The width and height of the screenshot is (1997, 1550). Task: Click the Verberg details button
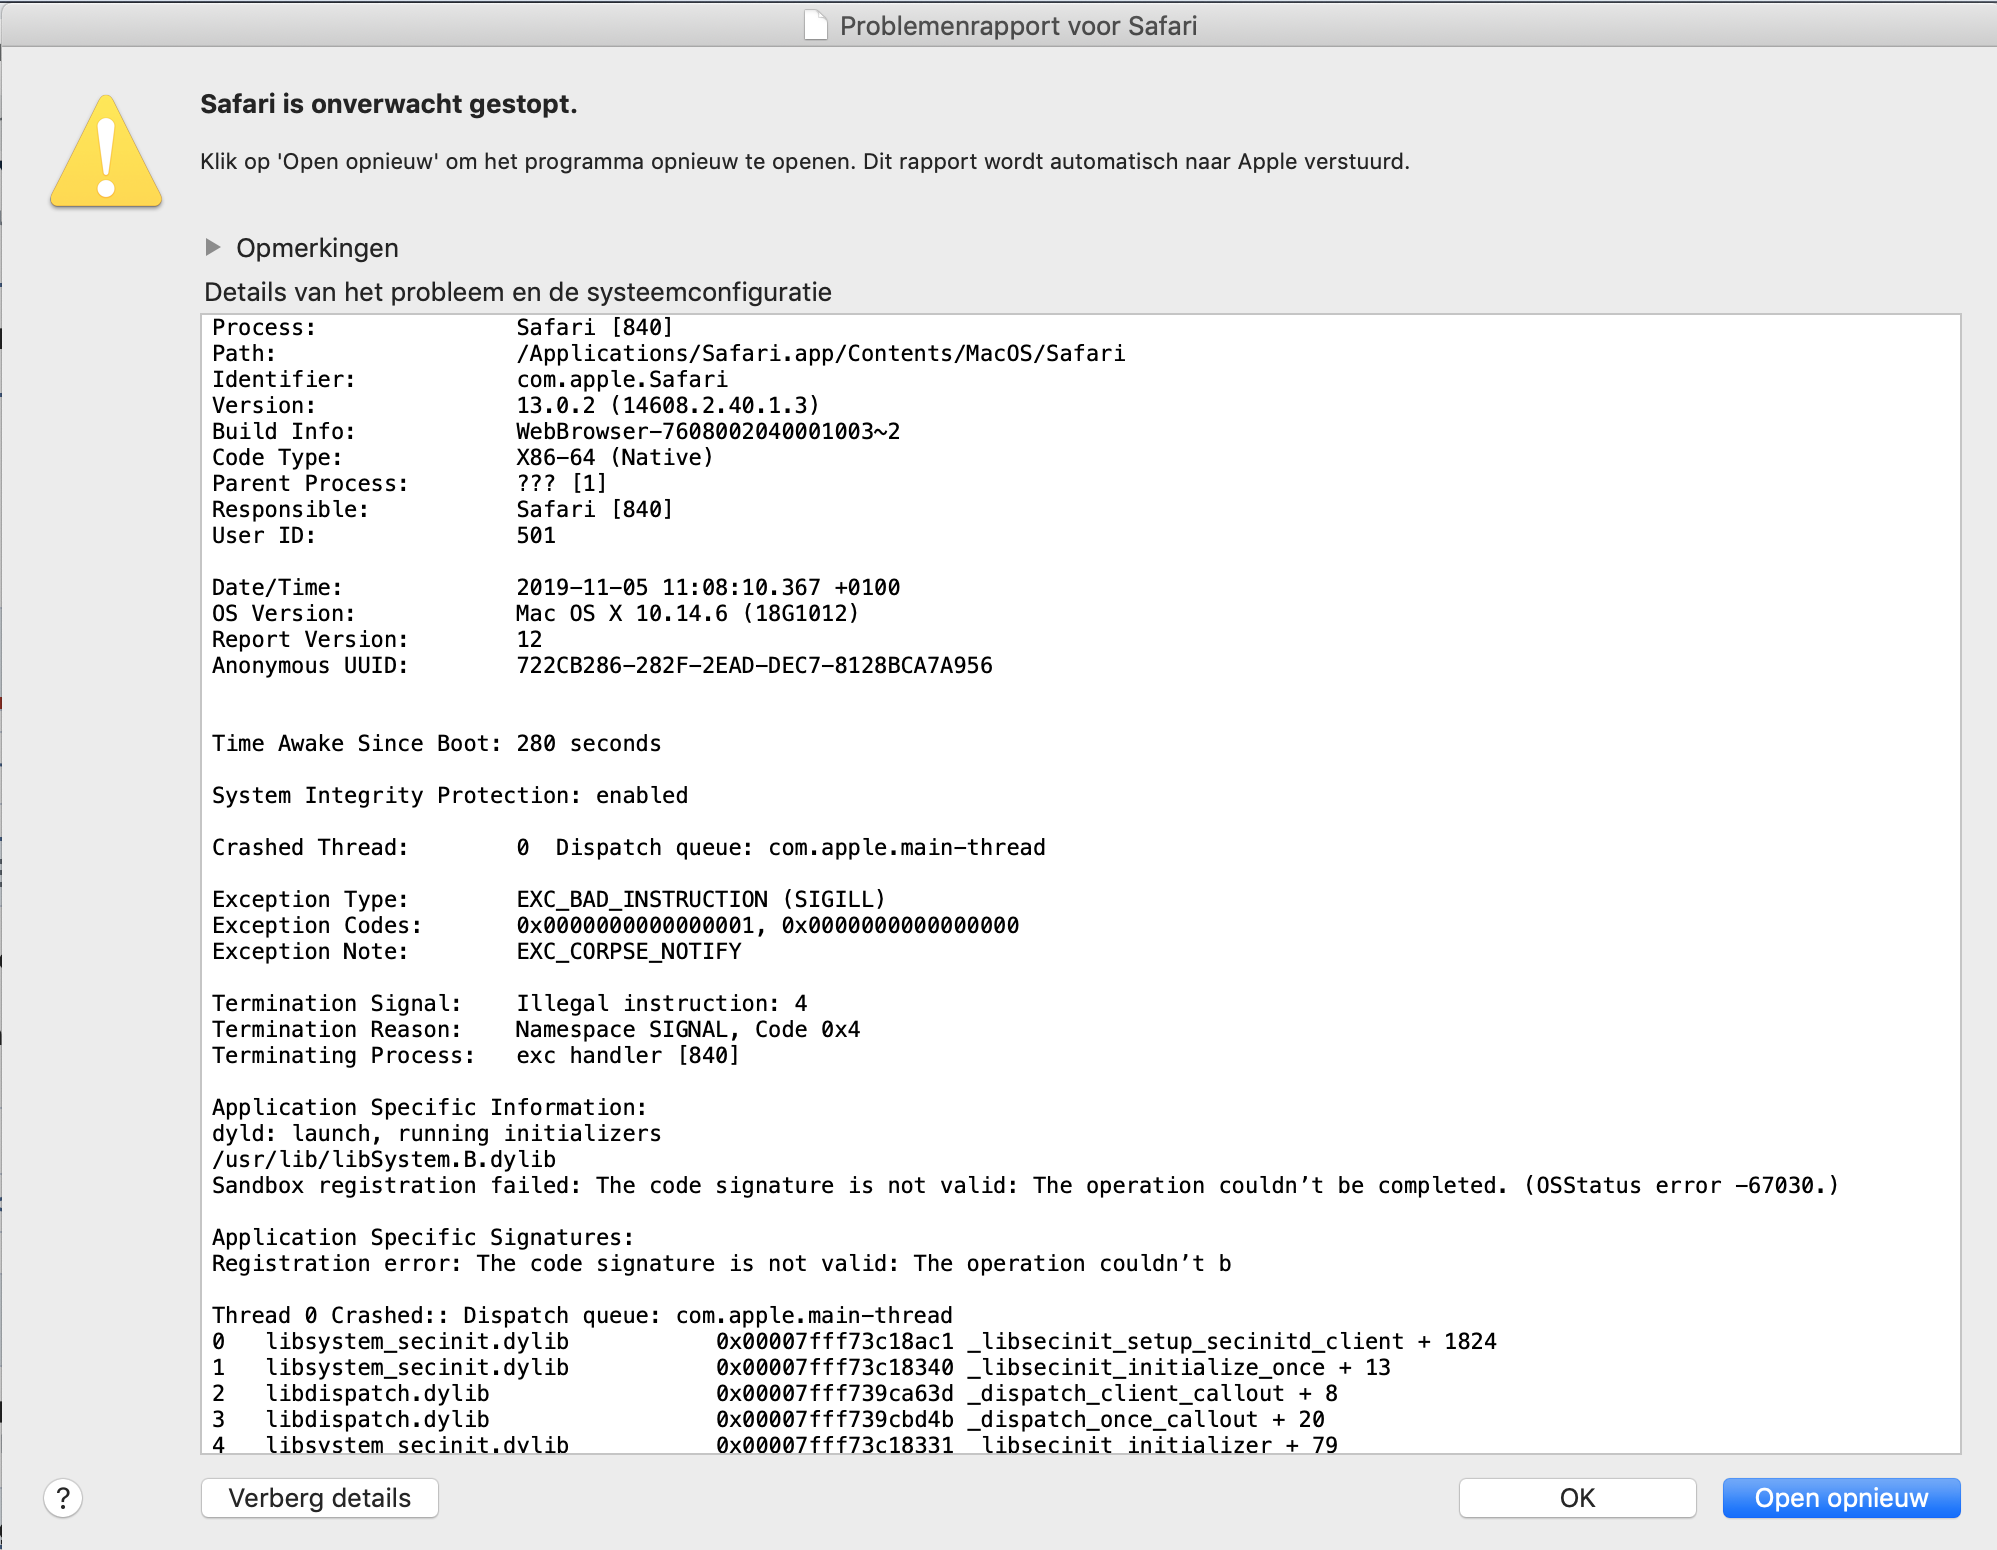point(320,1498)
